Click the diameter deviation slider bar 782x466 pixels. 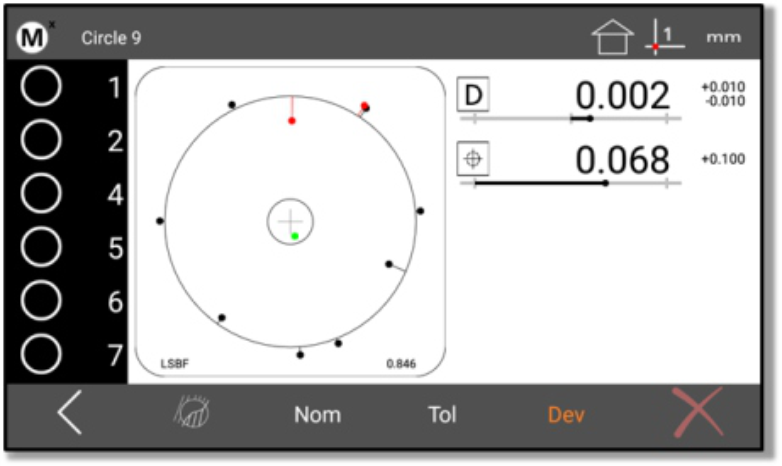coord(570,118)
